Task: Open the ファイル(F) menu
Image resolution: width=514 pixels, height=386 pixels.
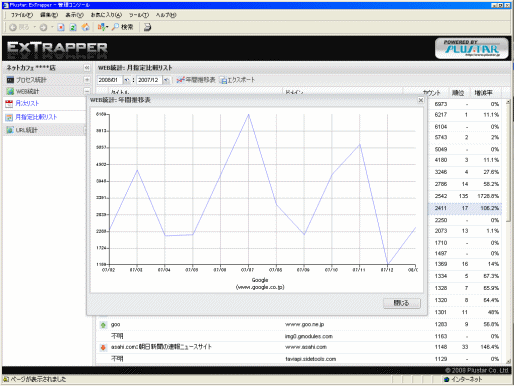Action: (22, 15)
